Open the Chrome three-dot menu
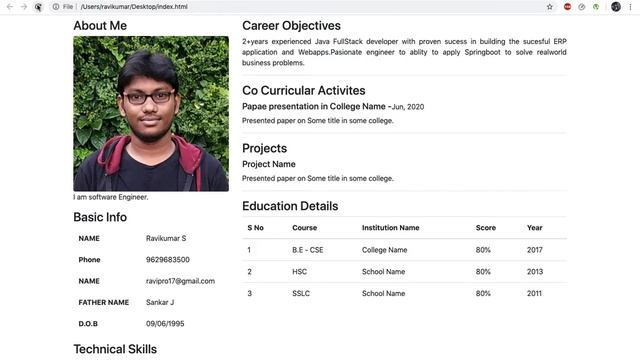Viewport: 640px width, 360px height. [630, 7]
